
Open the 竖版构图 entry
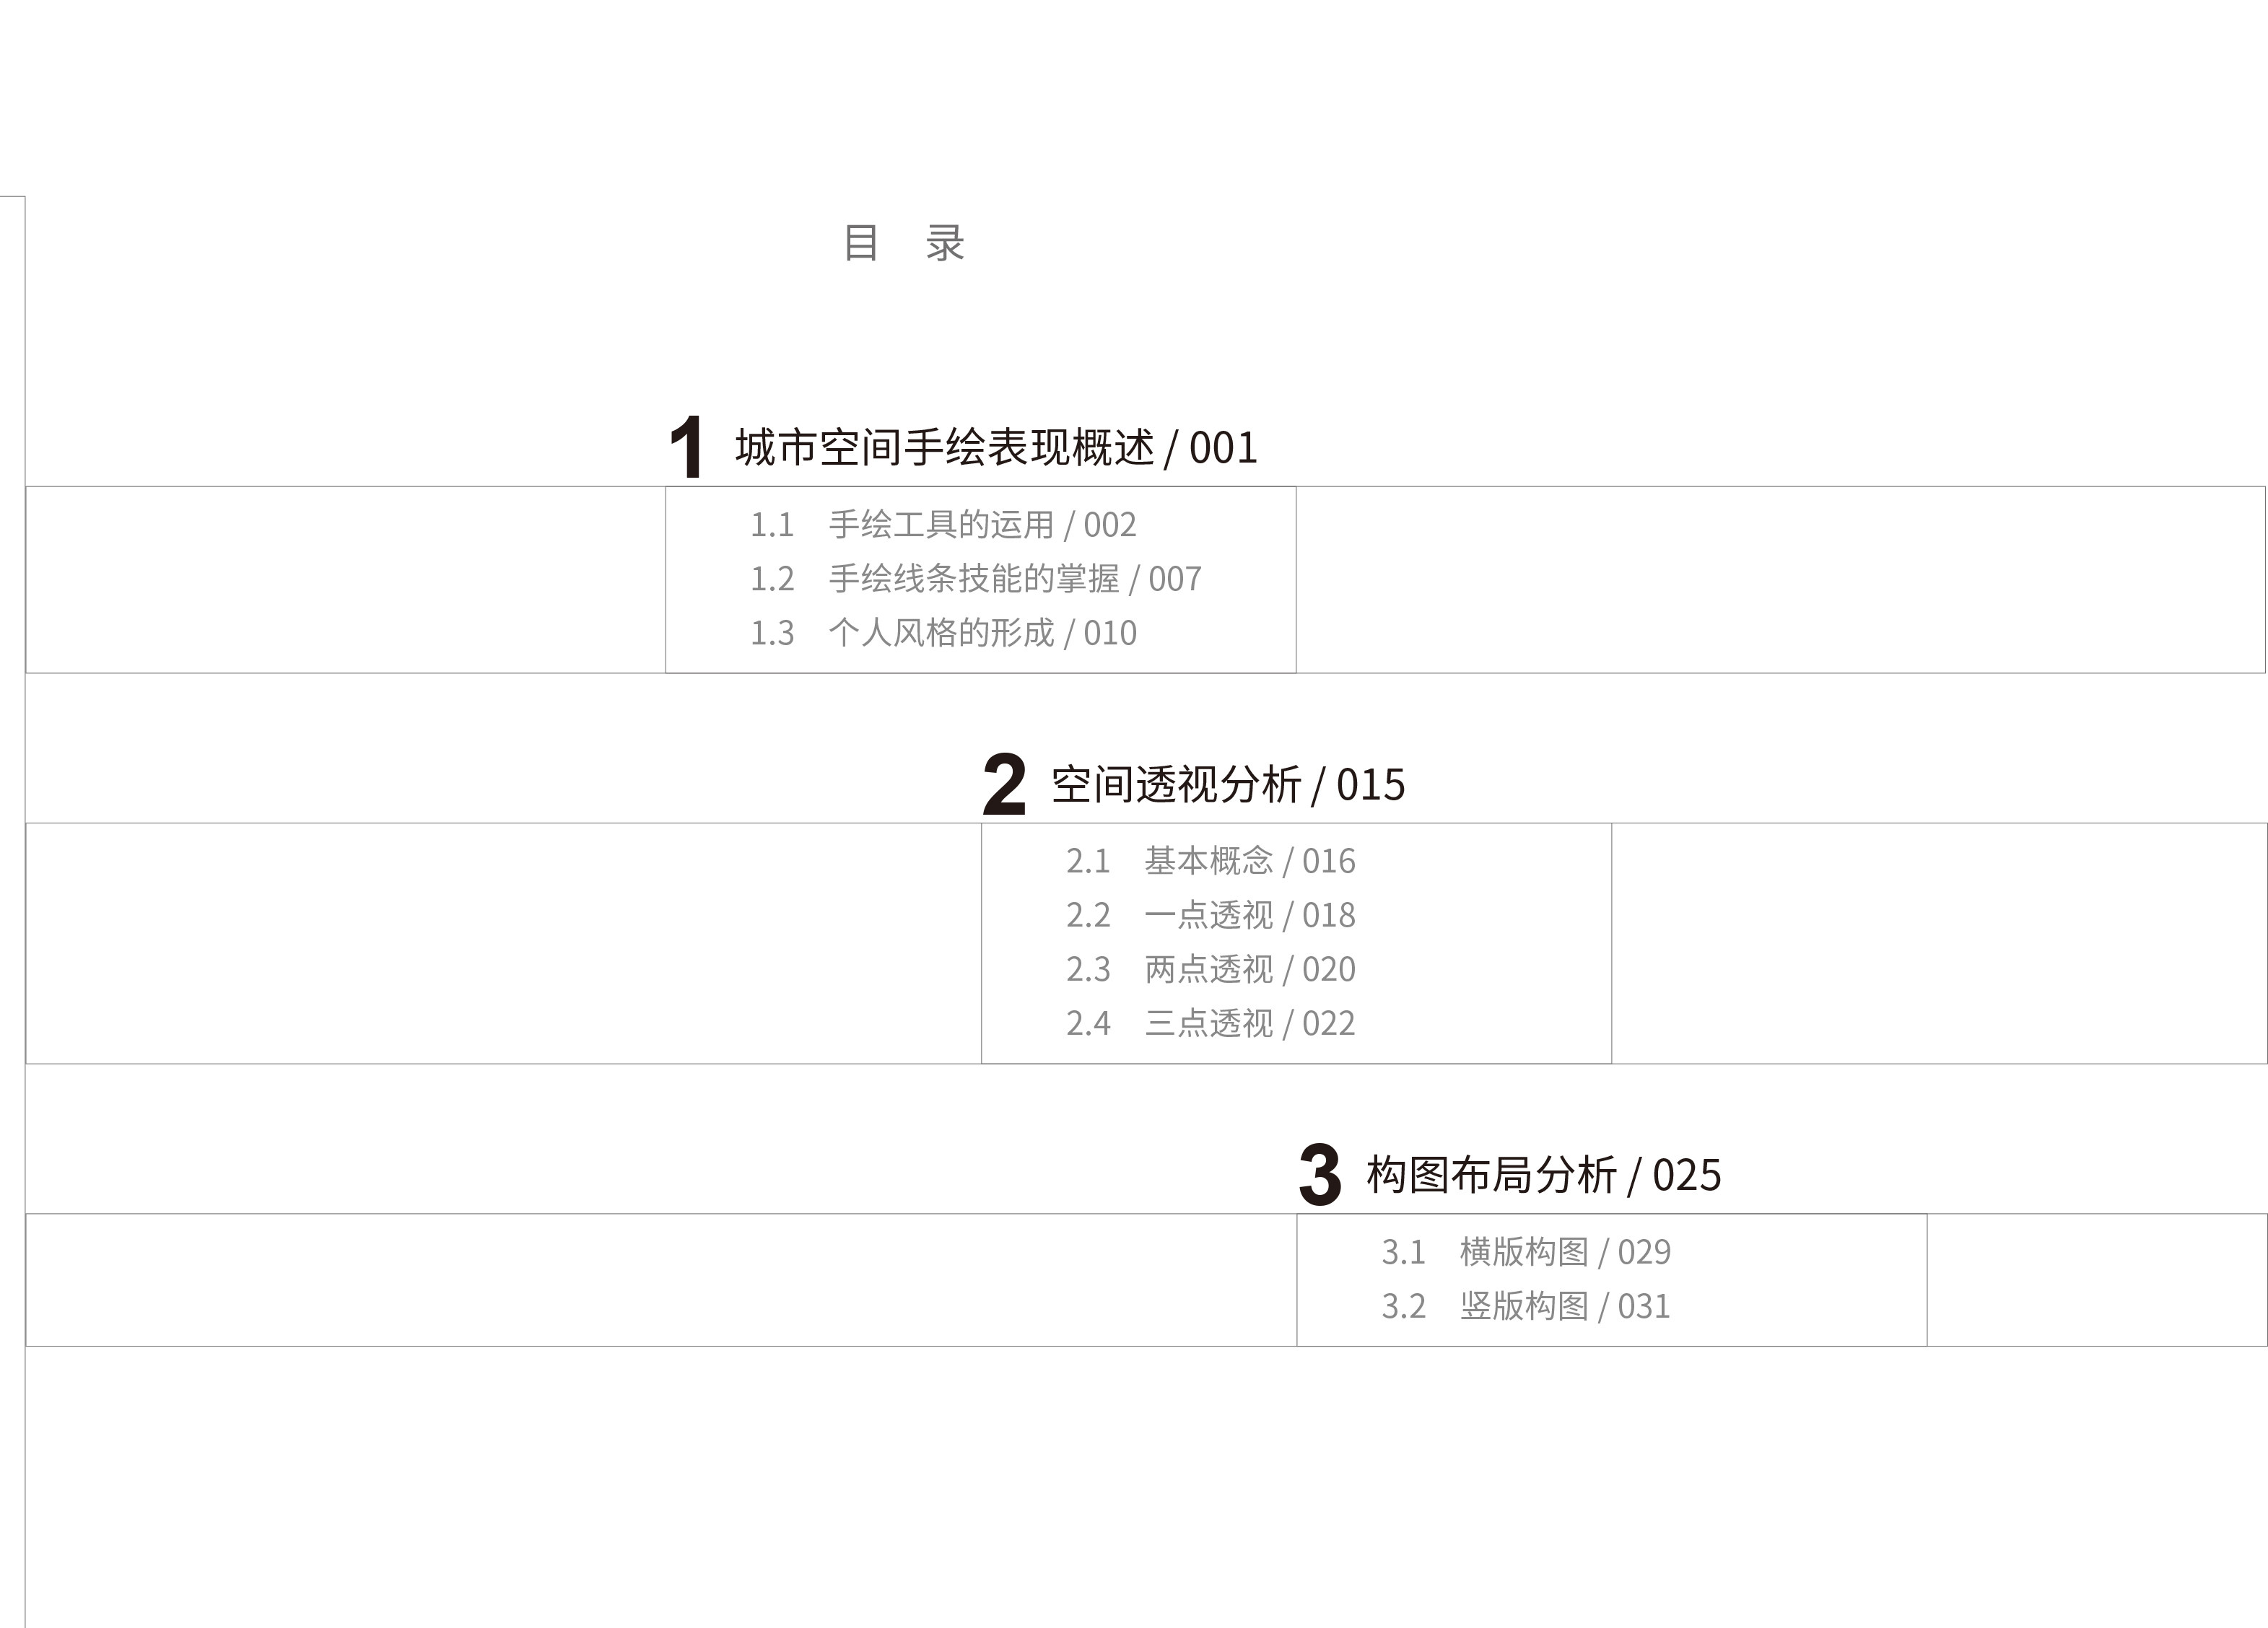[1523, 1306]
